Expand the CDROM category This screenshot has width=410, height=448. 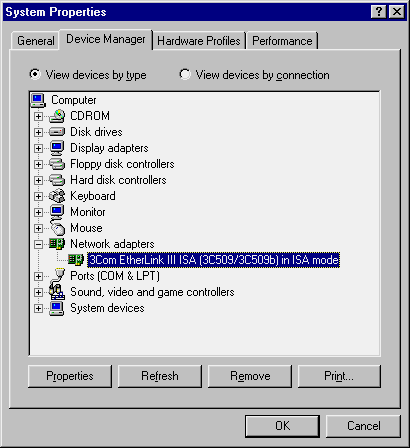38,116
